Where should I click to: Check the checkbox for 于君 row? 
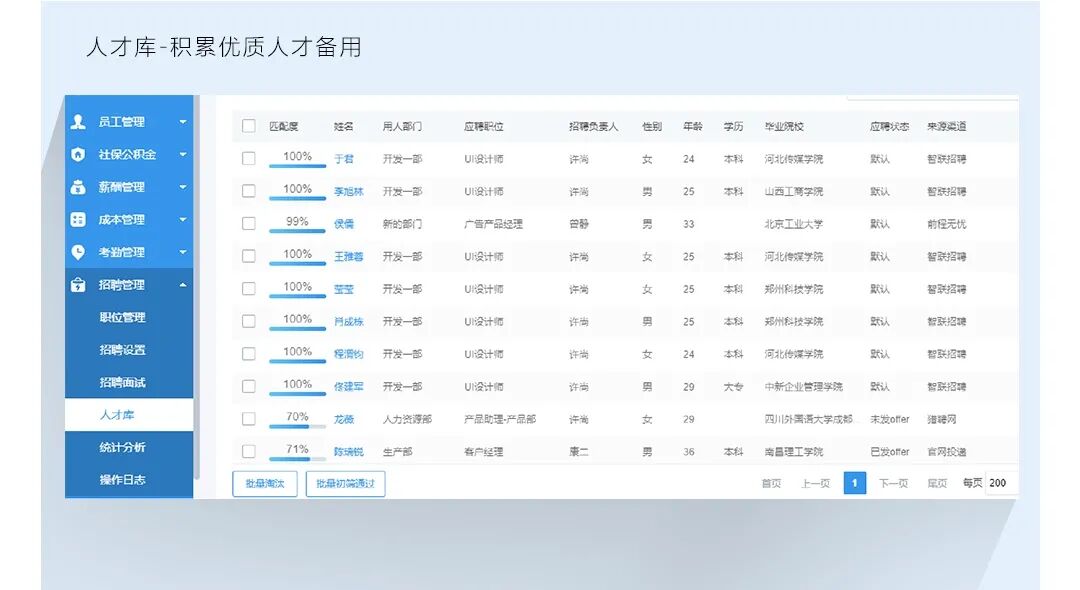249,158
